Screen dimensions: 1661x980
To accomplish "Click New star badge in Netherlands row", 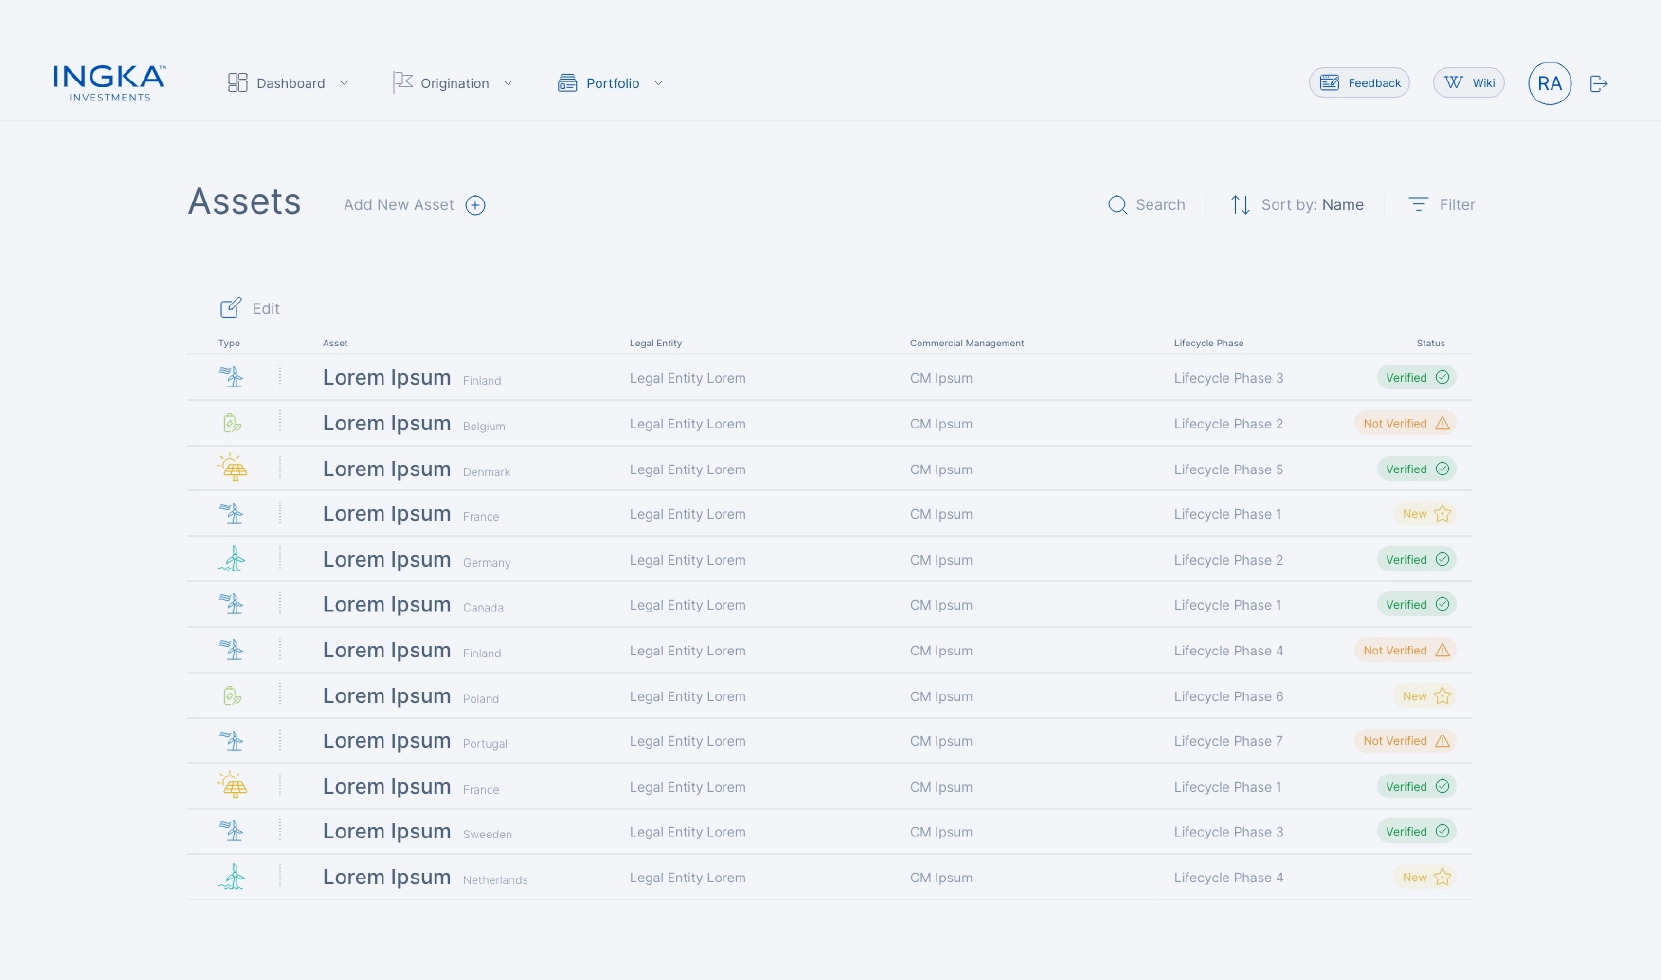I will (1425, 878).
